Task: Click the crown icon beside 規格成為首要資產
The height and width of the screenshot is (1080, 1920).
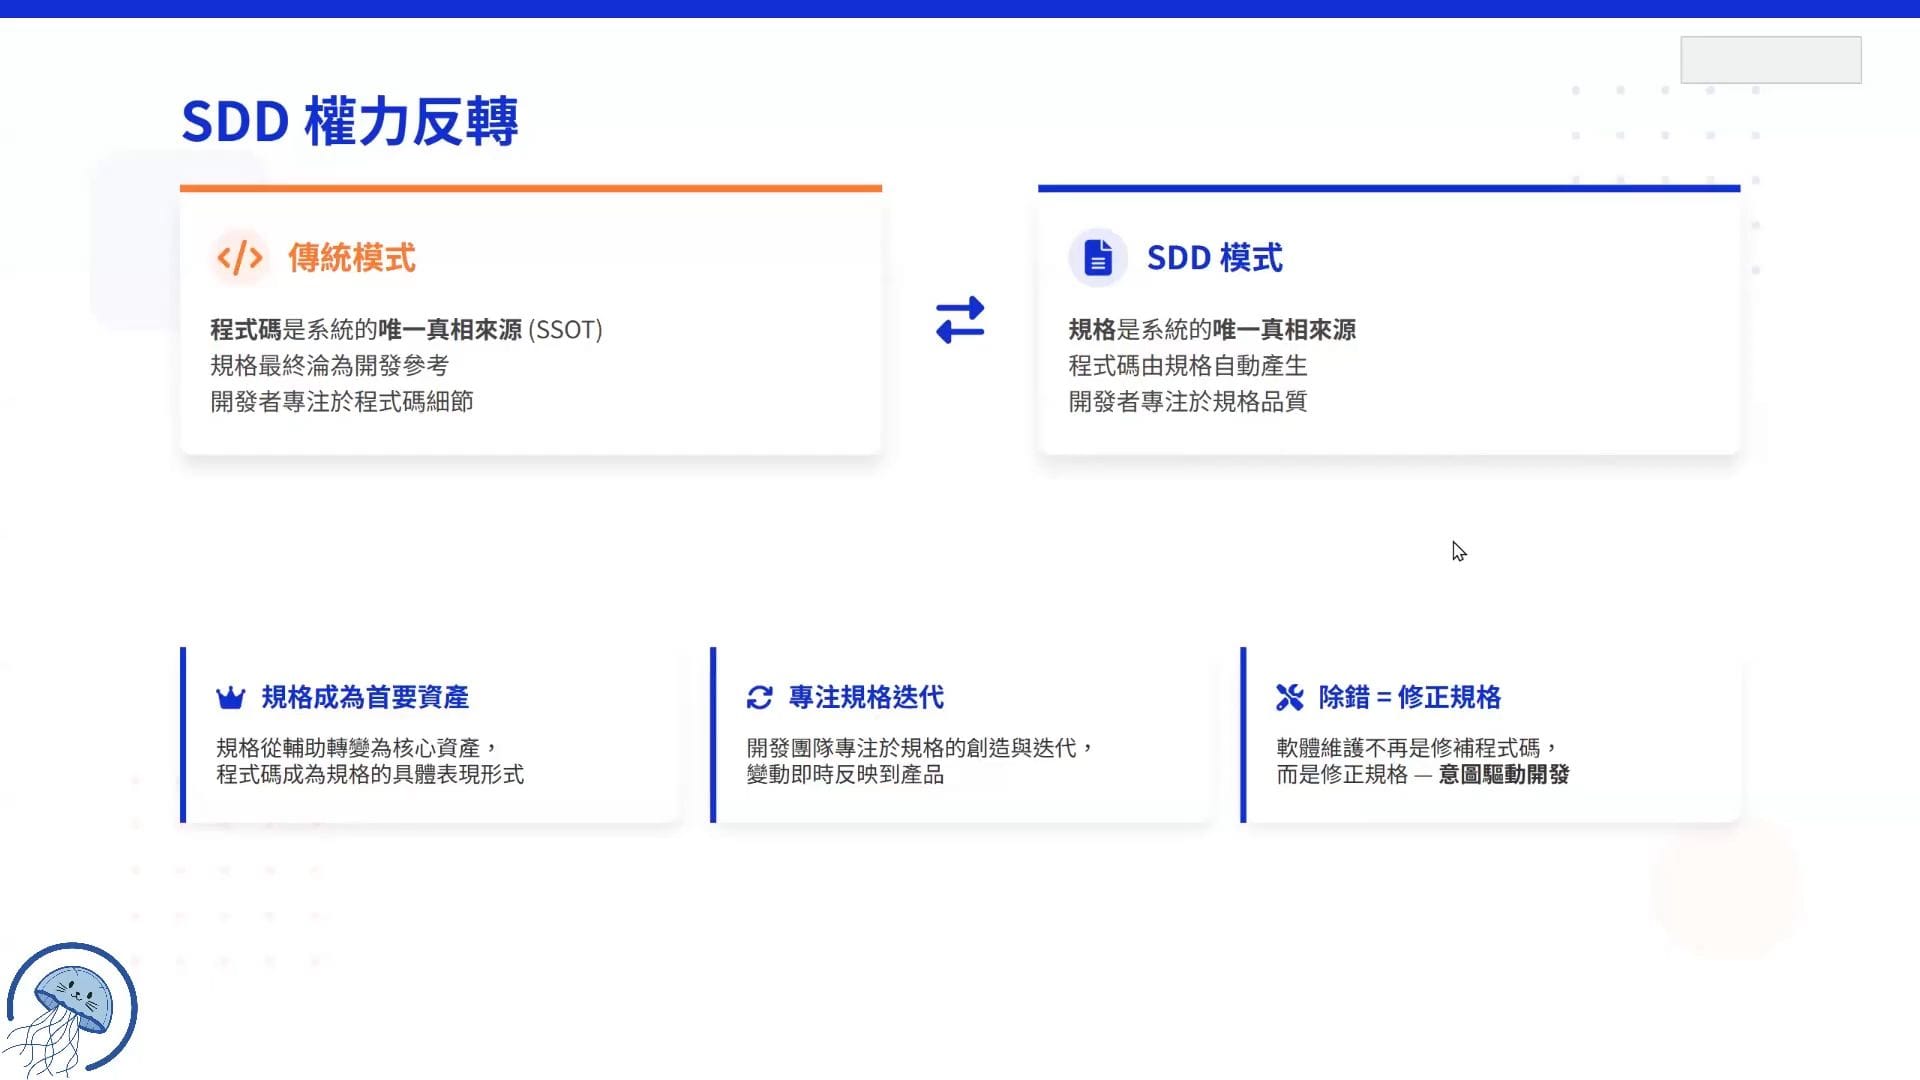Action: [231, 697]
